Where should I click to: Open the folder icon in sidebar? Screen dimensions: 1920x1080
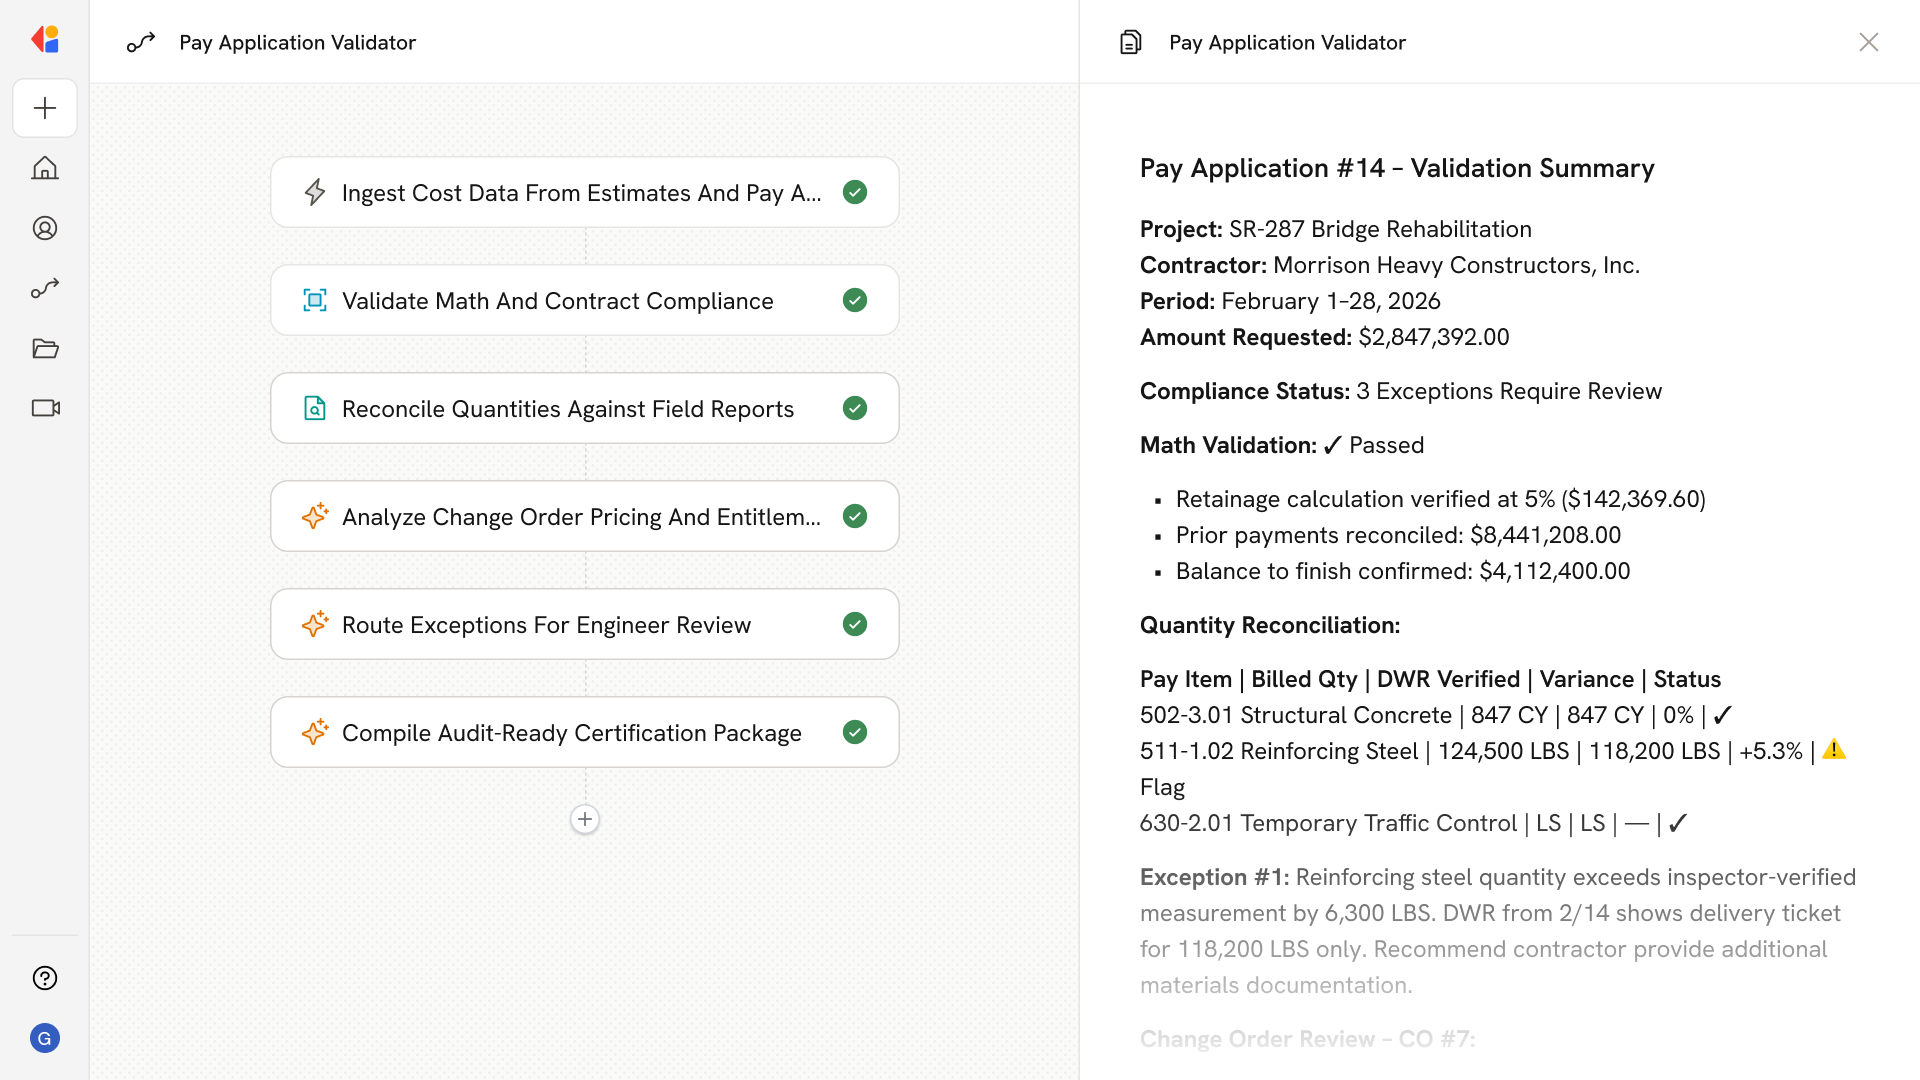(45, 348)
